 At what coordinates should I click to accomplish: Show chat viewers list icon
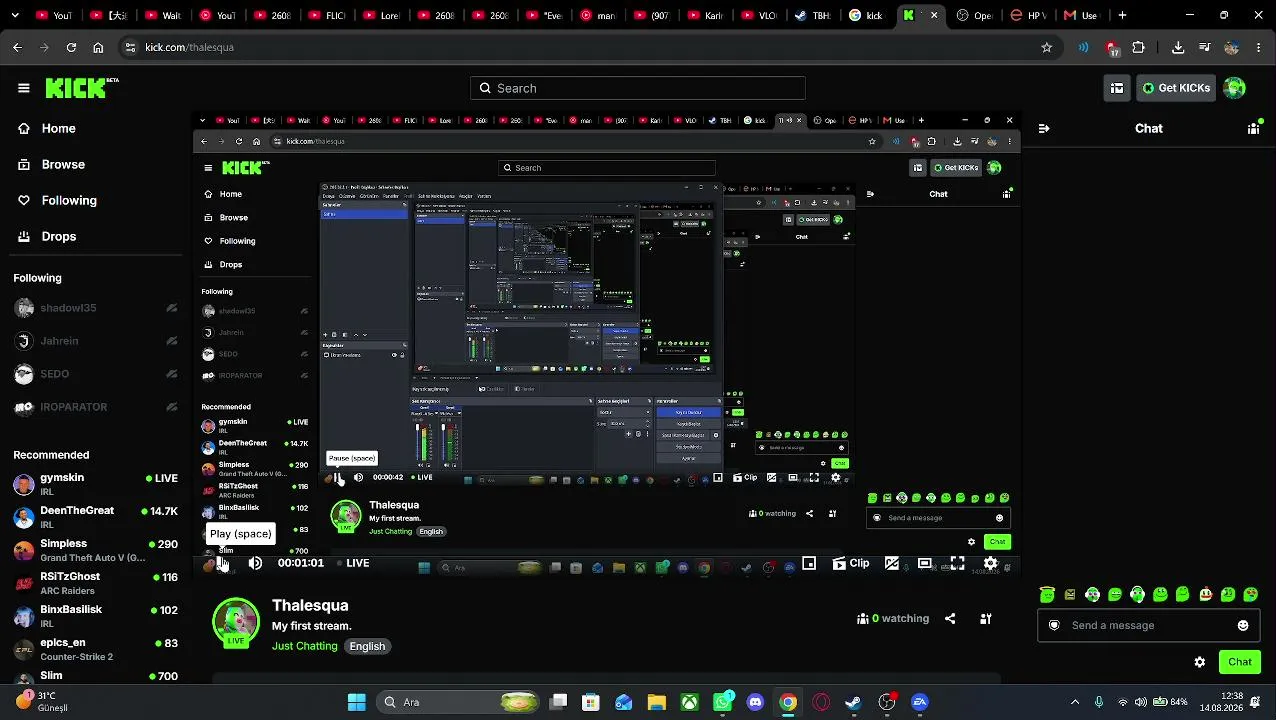click(1253, 128)
